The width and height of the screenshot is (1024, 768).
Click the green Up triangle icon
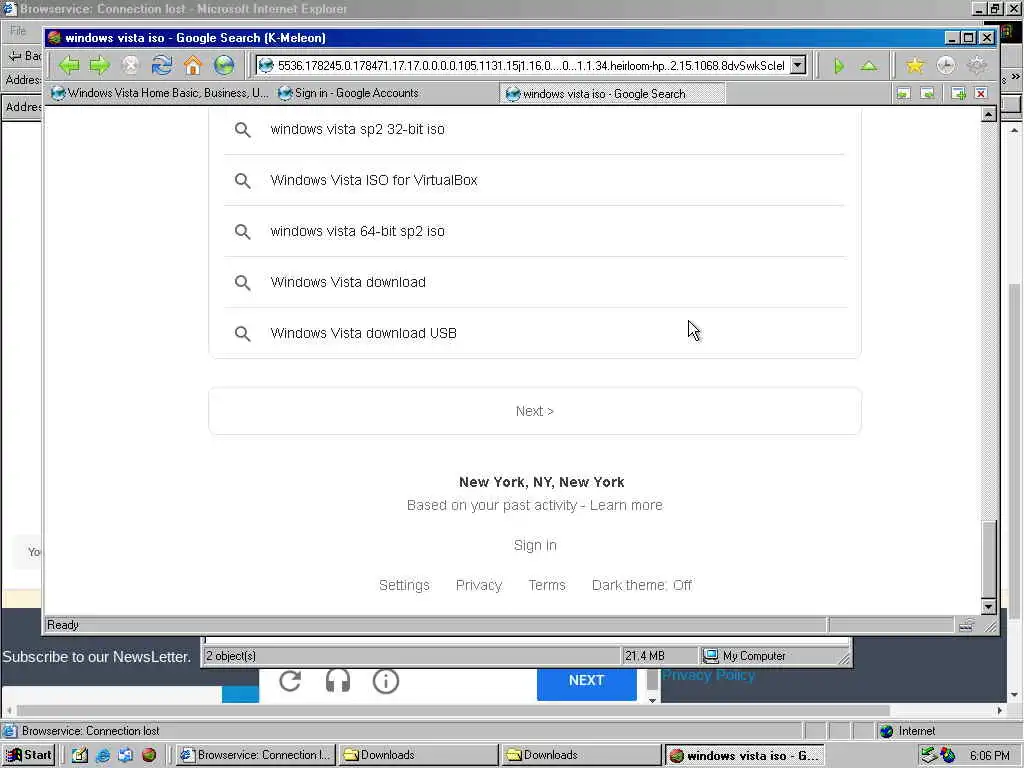tap(869, 66)
